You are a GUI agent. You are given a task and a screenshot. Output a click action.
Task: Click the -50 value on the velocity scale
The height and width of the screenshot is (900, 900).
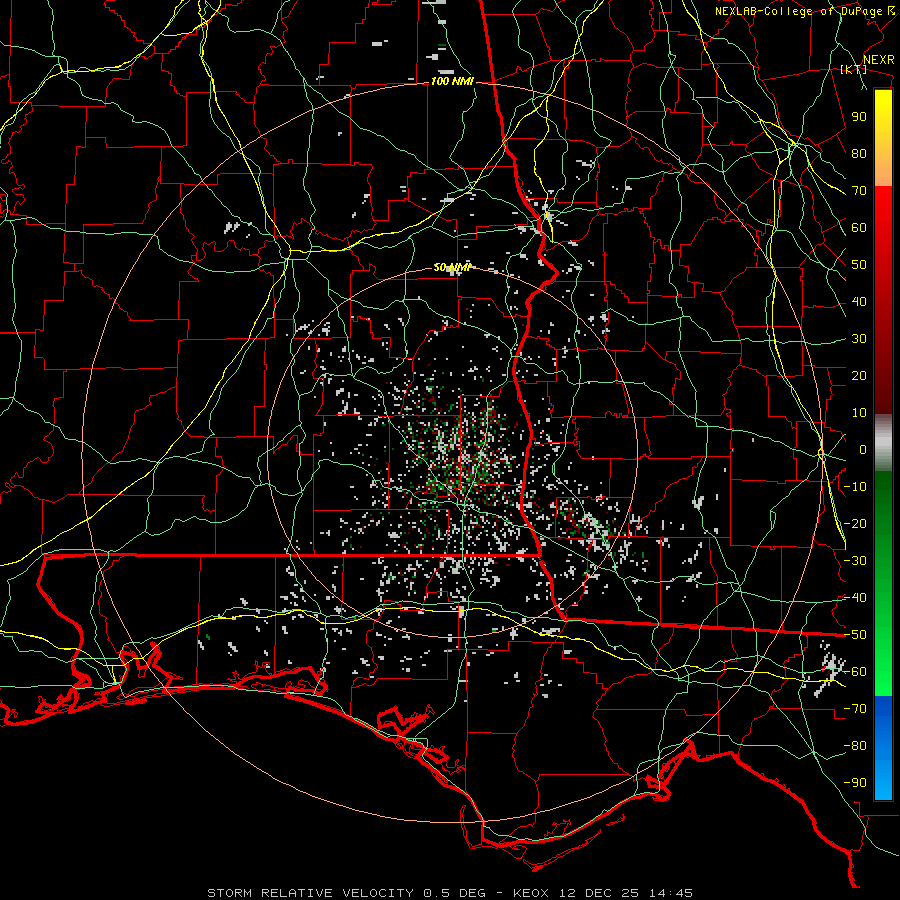tap(855, 635)
